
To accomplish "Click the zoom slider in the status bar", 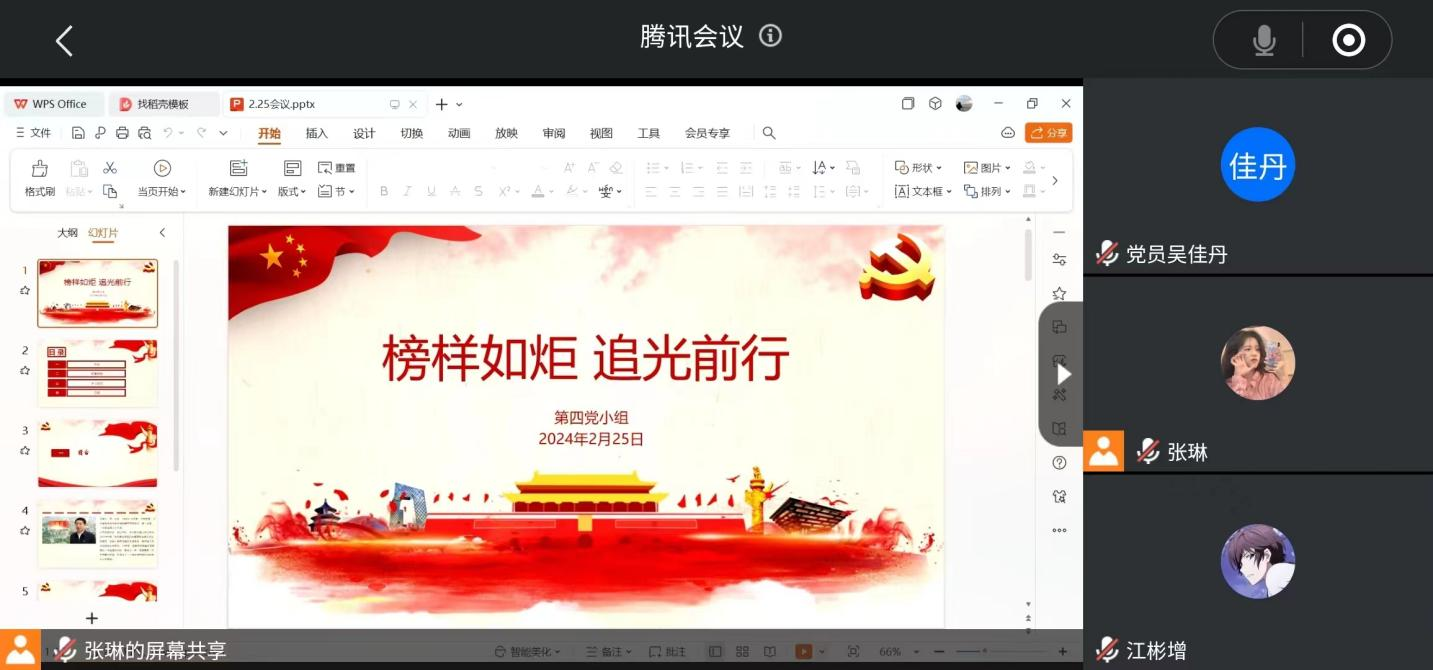I will pos(1005,652).
